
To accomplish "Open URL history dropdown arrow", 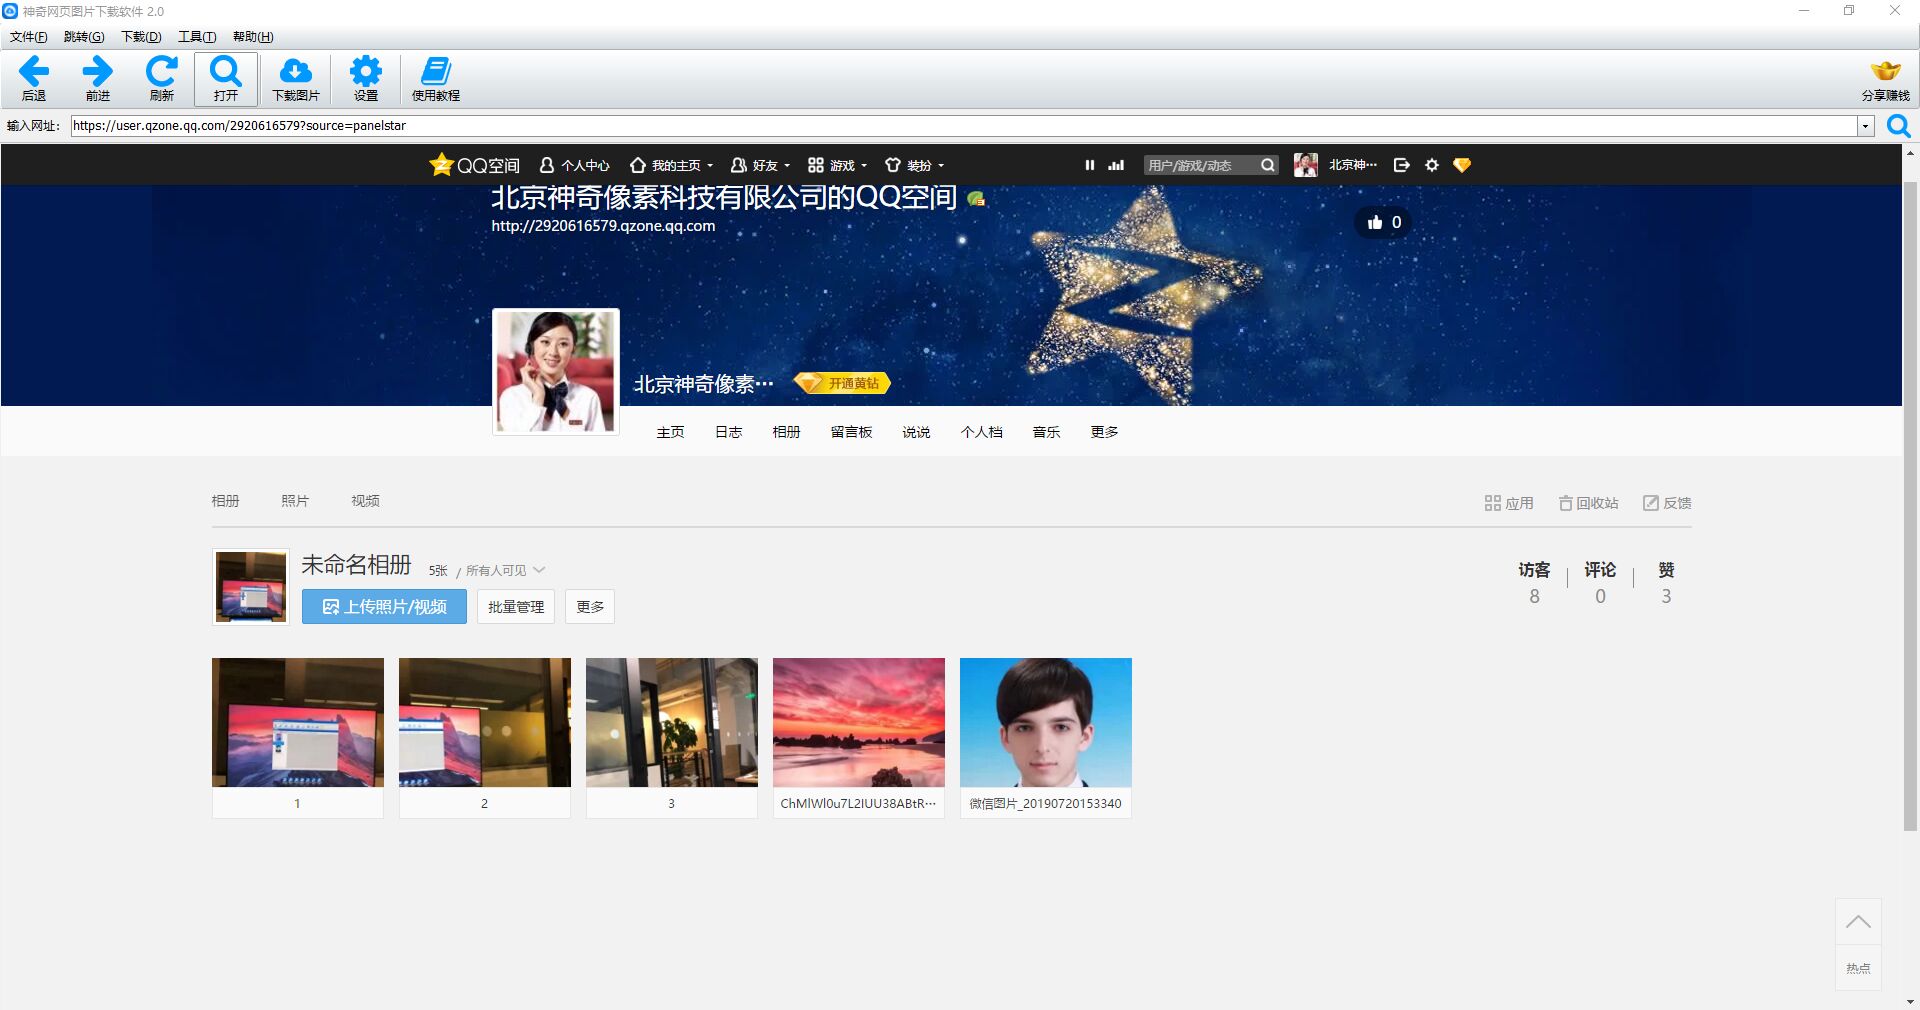I will pos(1865,126).
